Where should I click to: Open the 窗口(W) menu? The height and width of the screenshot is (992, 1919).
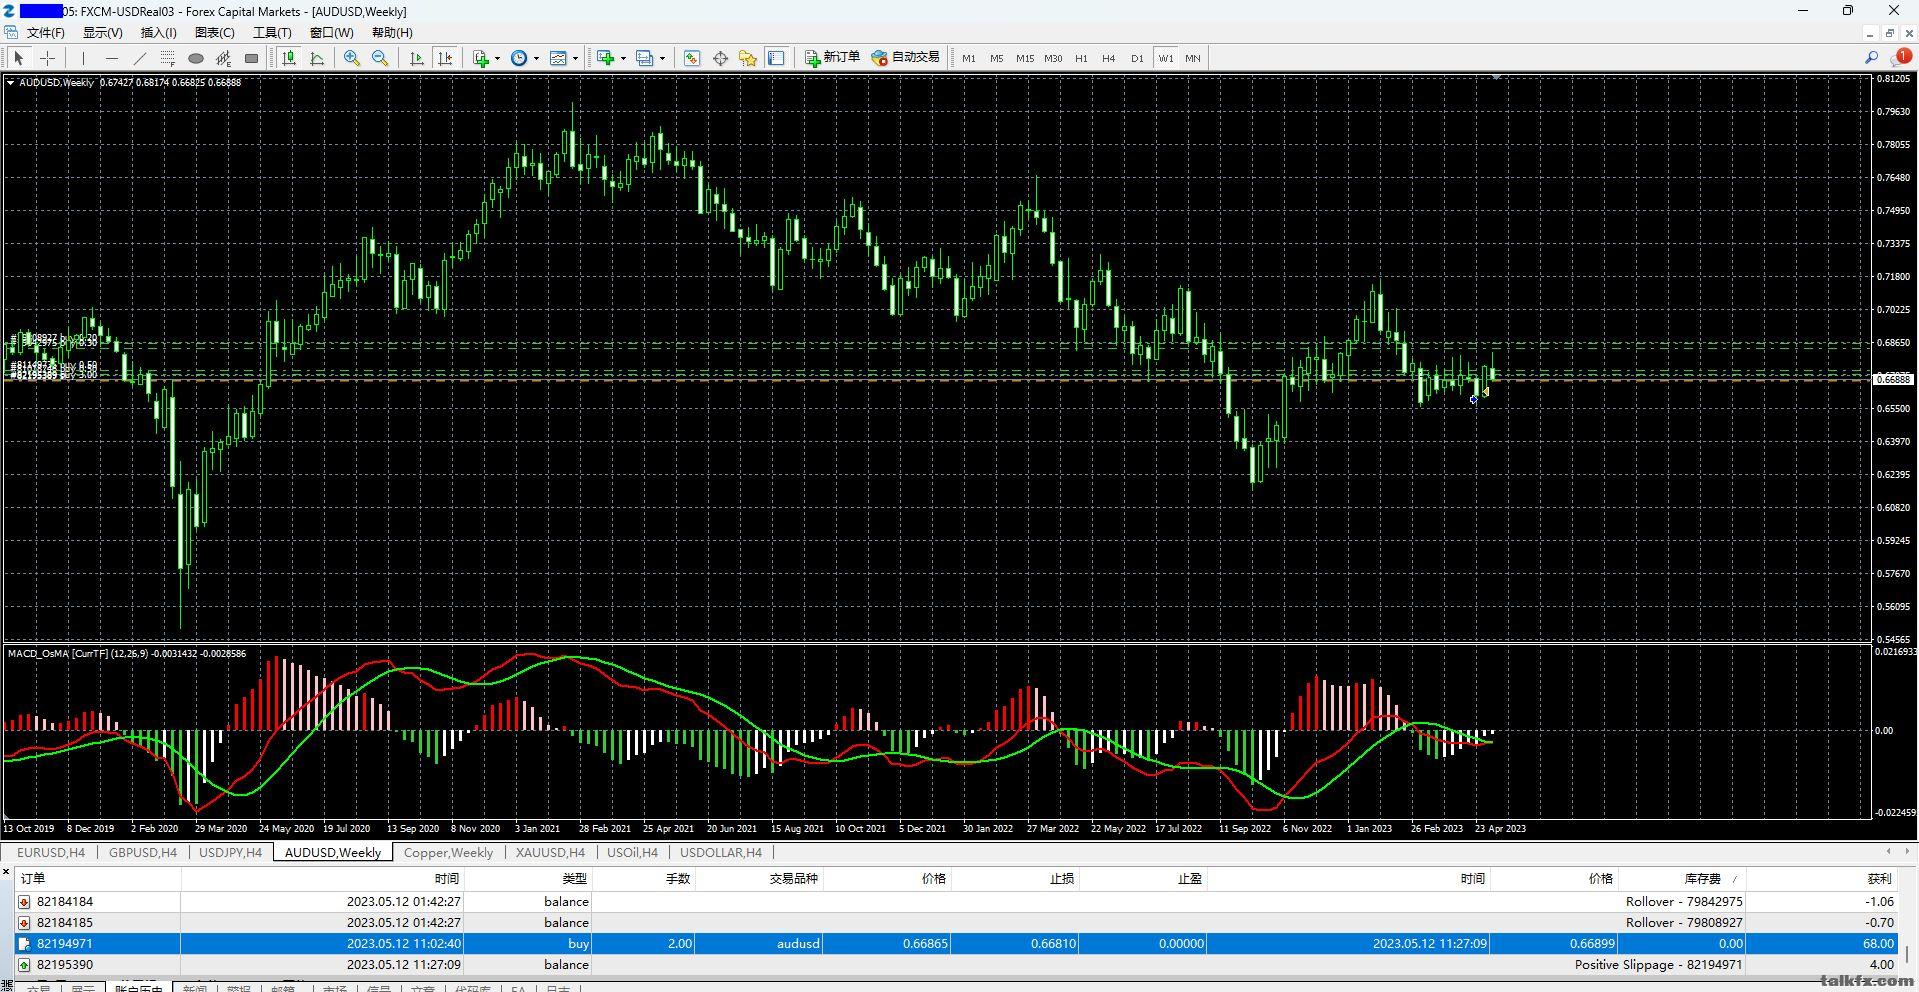click(331, 32)
